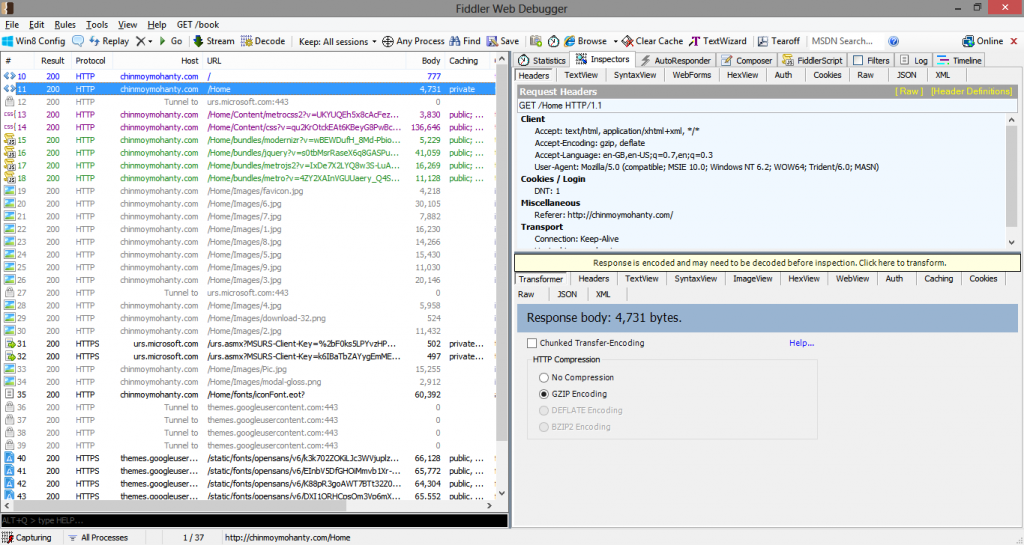Open the View menu

pyautogui.click(x=127, y=25)
